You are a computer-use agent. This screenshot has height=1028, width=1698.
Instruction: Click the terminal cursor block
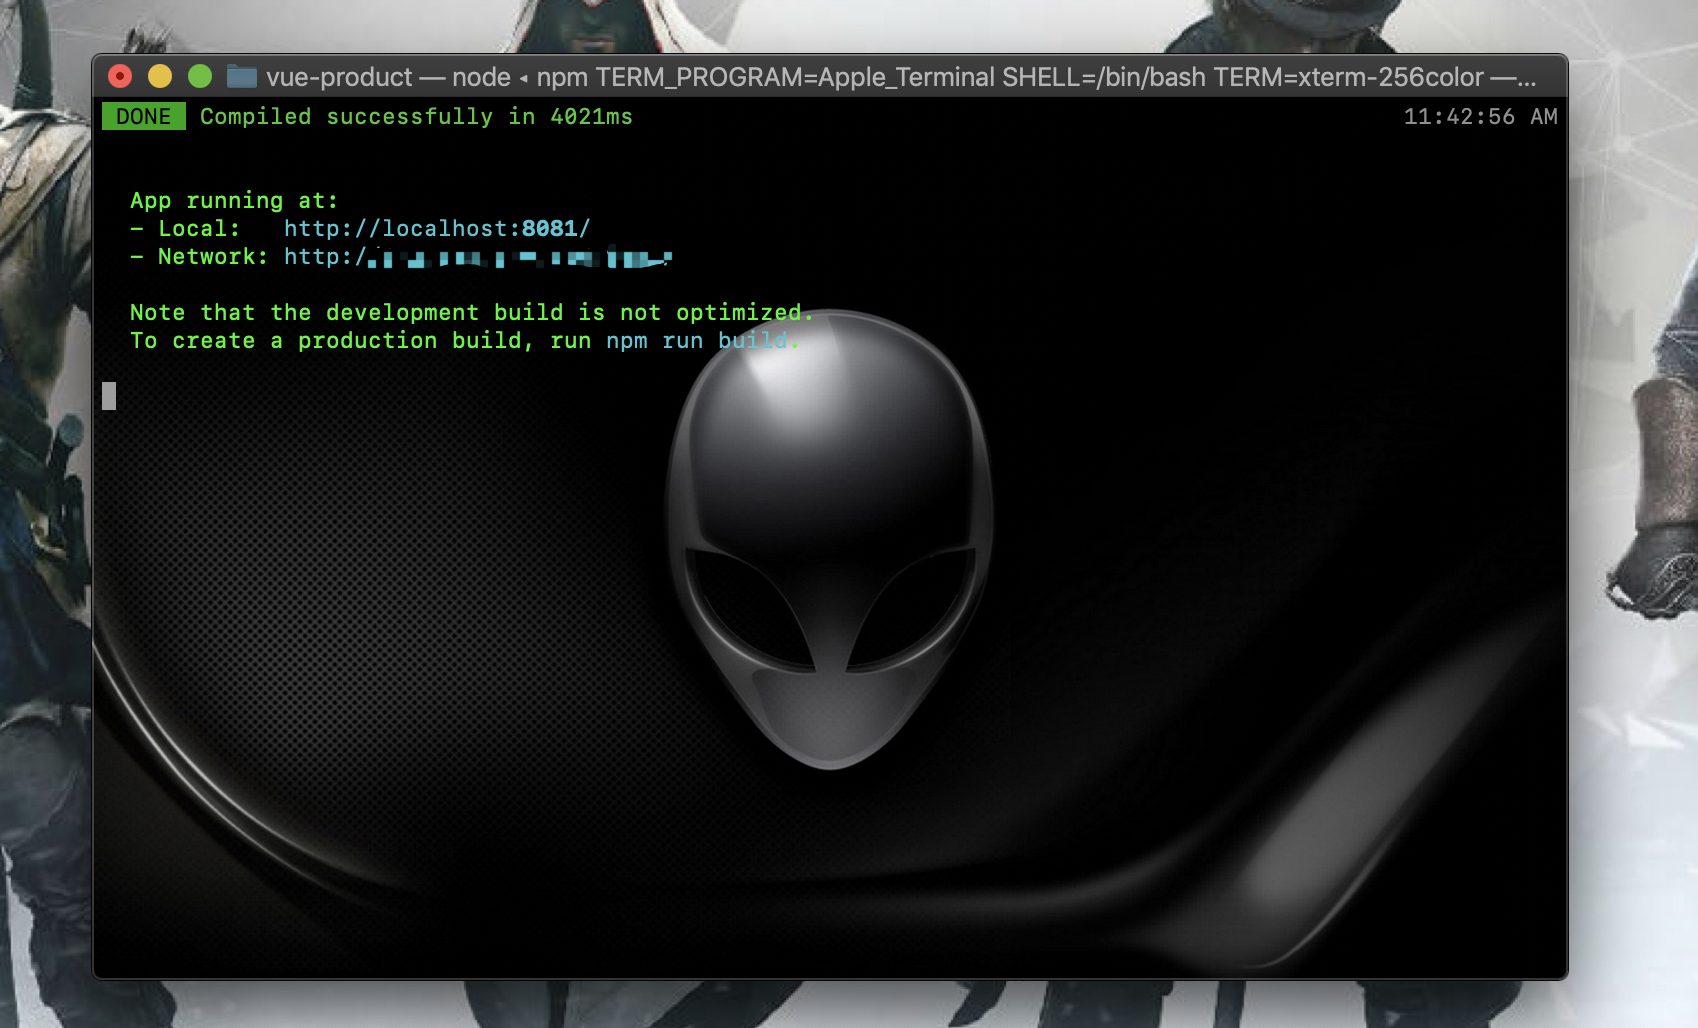pos(109,396)
